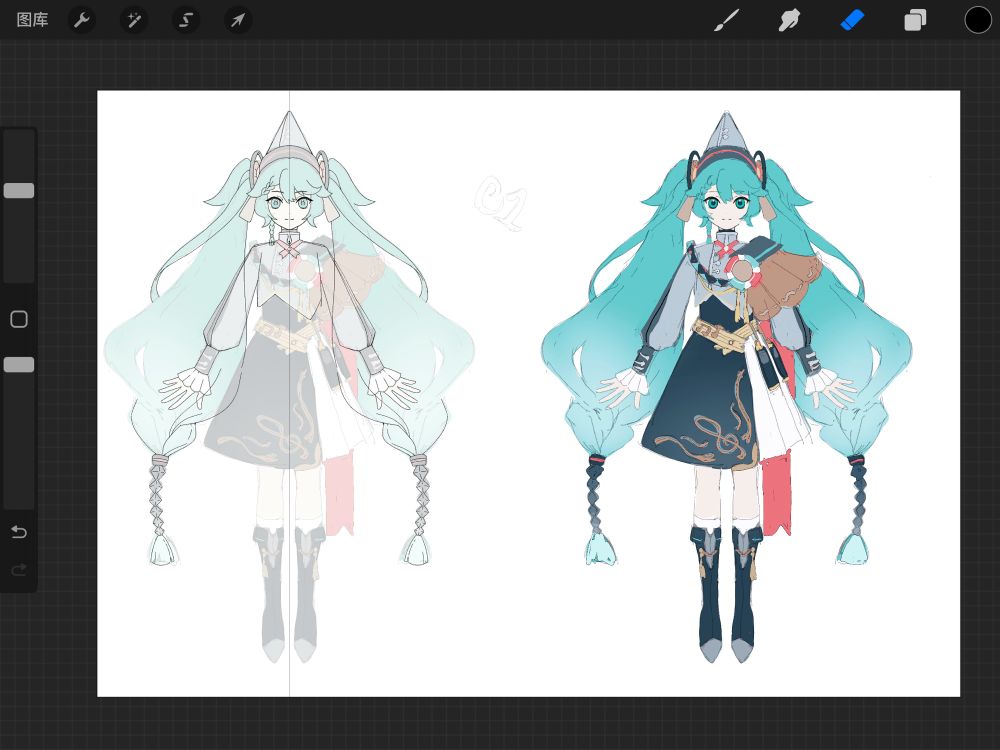Undo the last action
Image resolution: width=1000 pixels, height=750 pixels.
(x=19, y=532)
